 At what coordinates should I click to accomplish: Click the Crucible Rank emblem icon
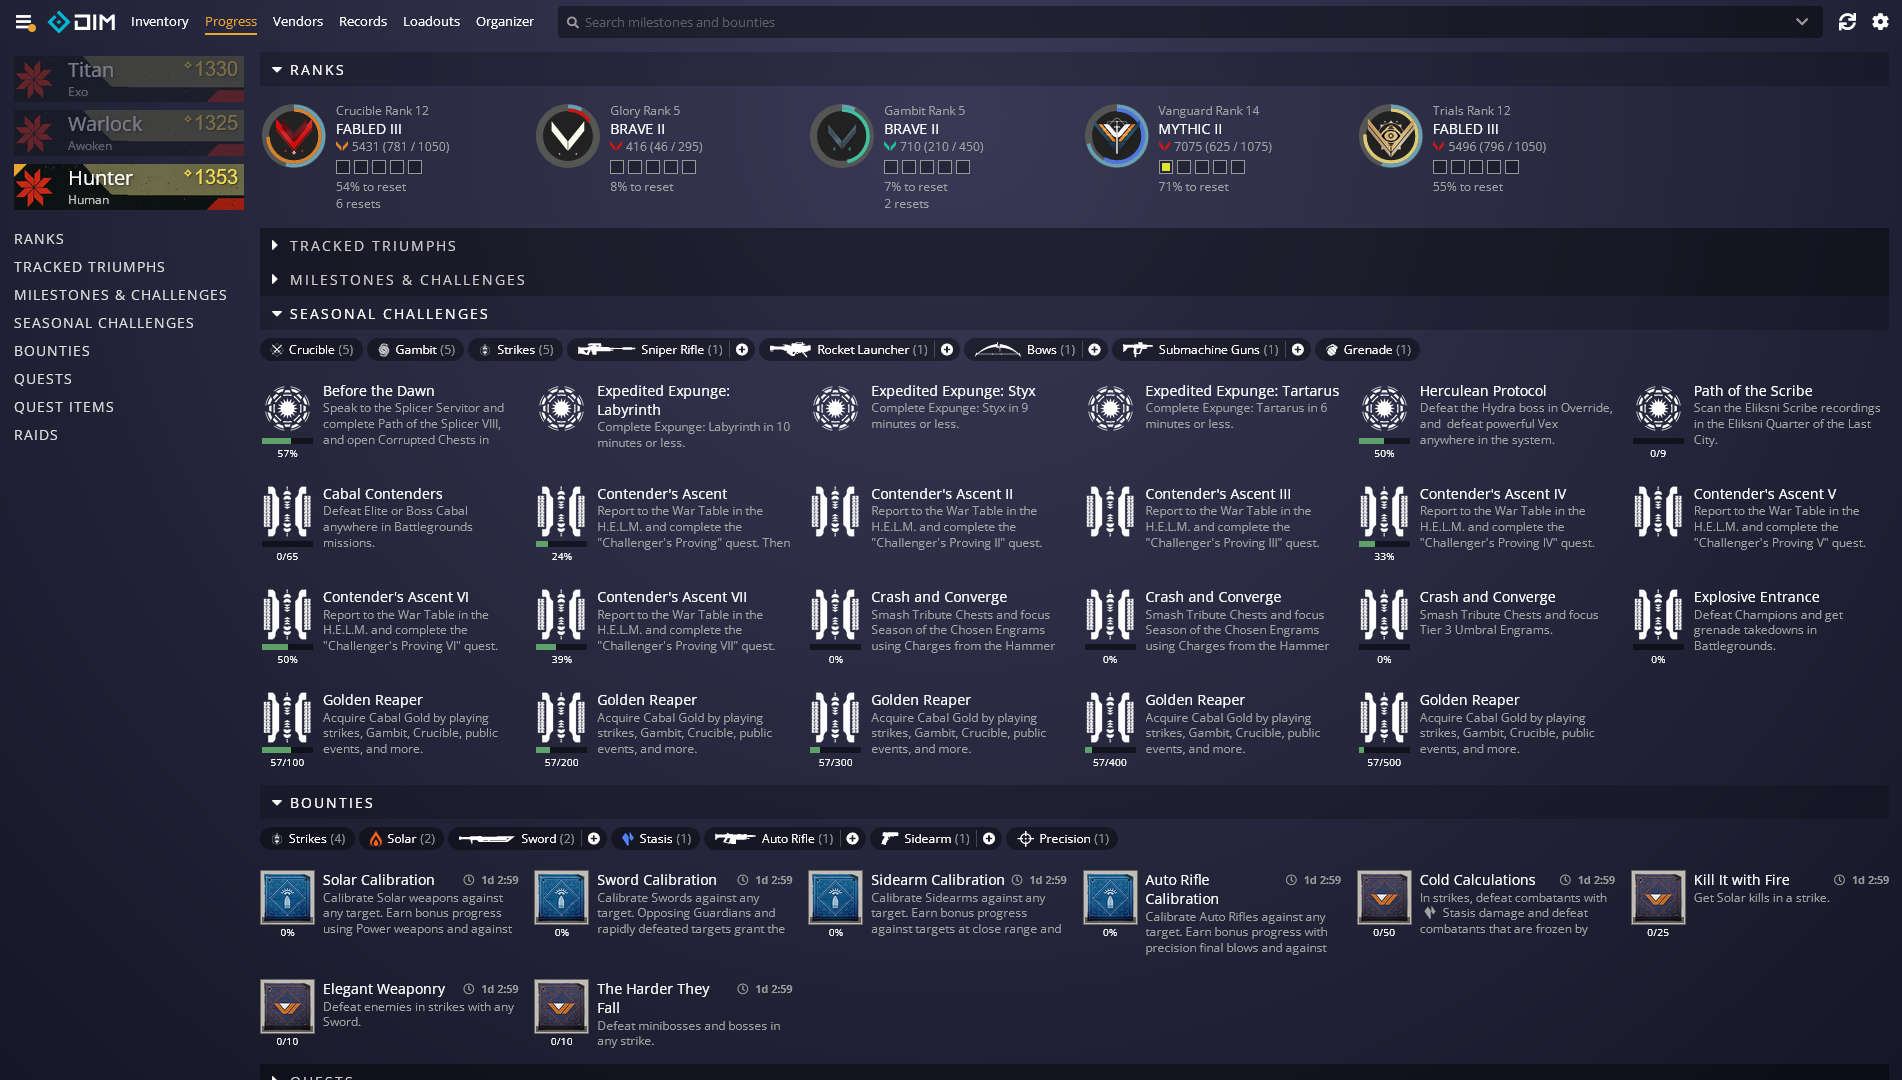pyautogui.click(x=293, y=136)
